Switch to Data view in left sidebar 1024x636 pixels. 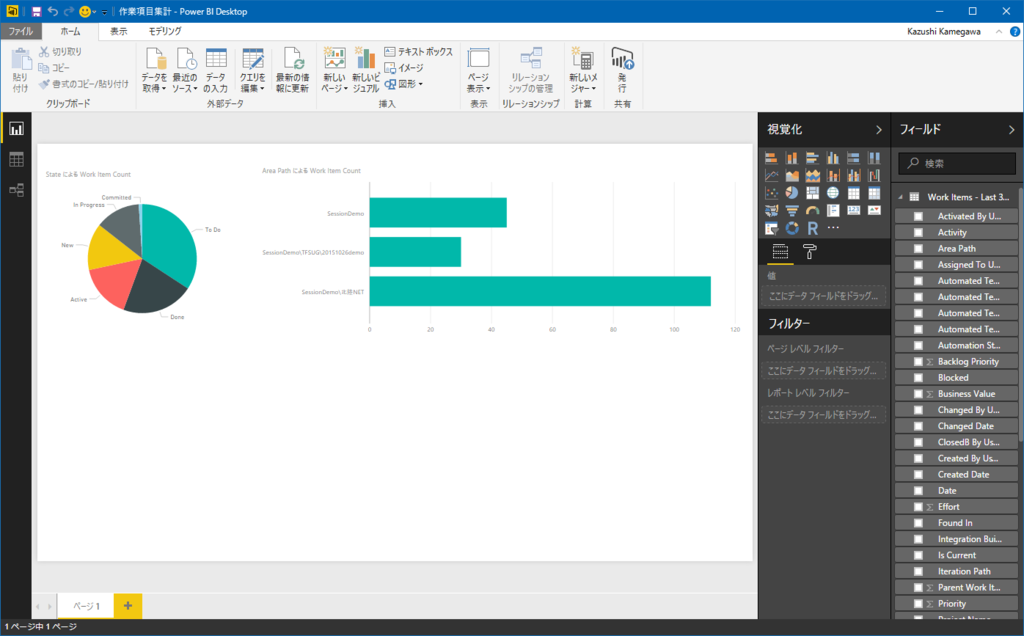16,159
